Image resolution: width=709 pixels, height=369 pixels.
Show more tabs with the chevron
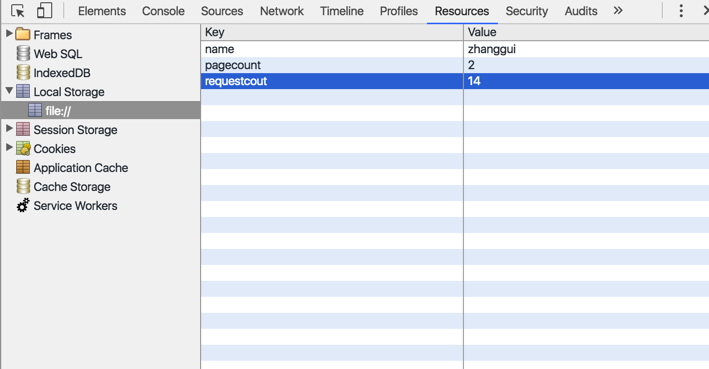618,10
